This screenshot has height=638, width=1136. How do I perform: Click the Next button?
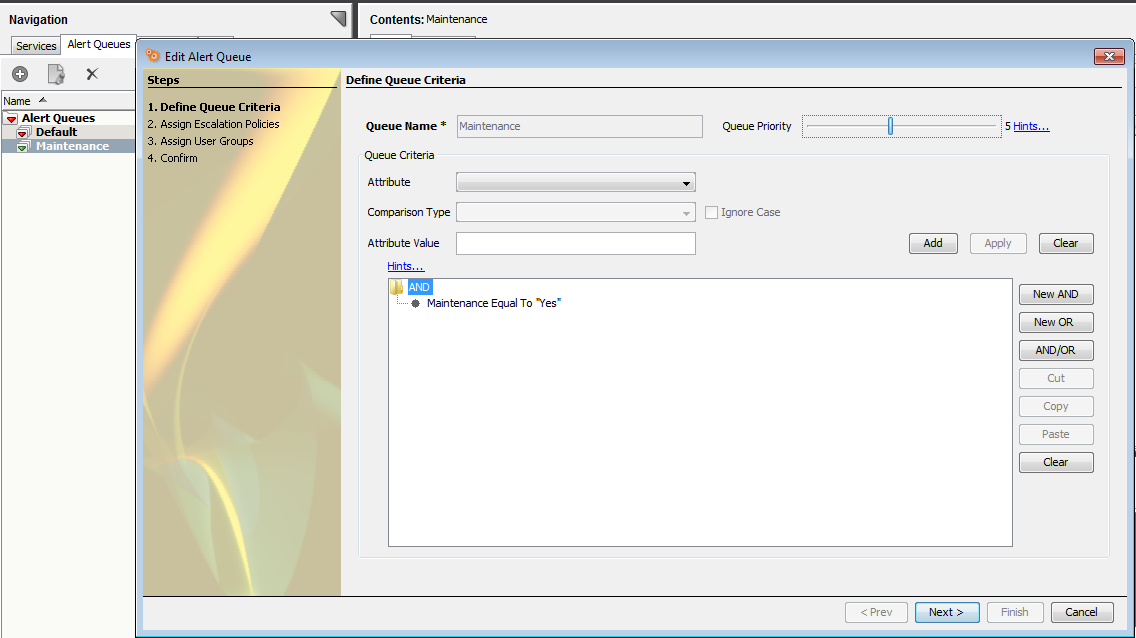(x=946, y=612)
